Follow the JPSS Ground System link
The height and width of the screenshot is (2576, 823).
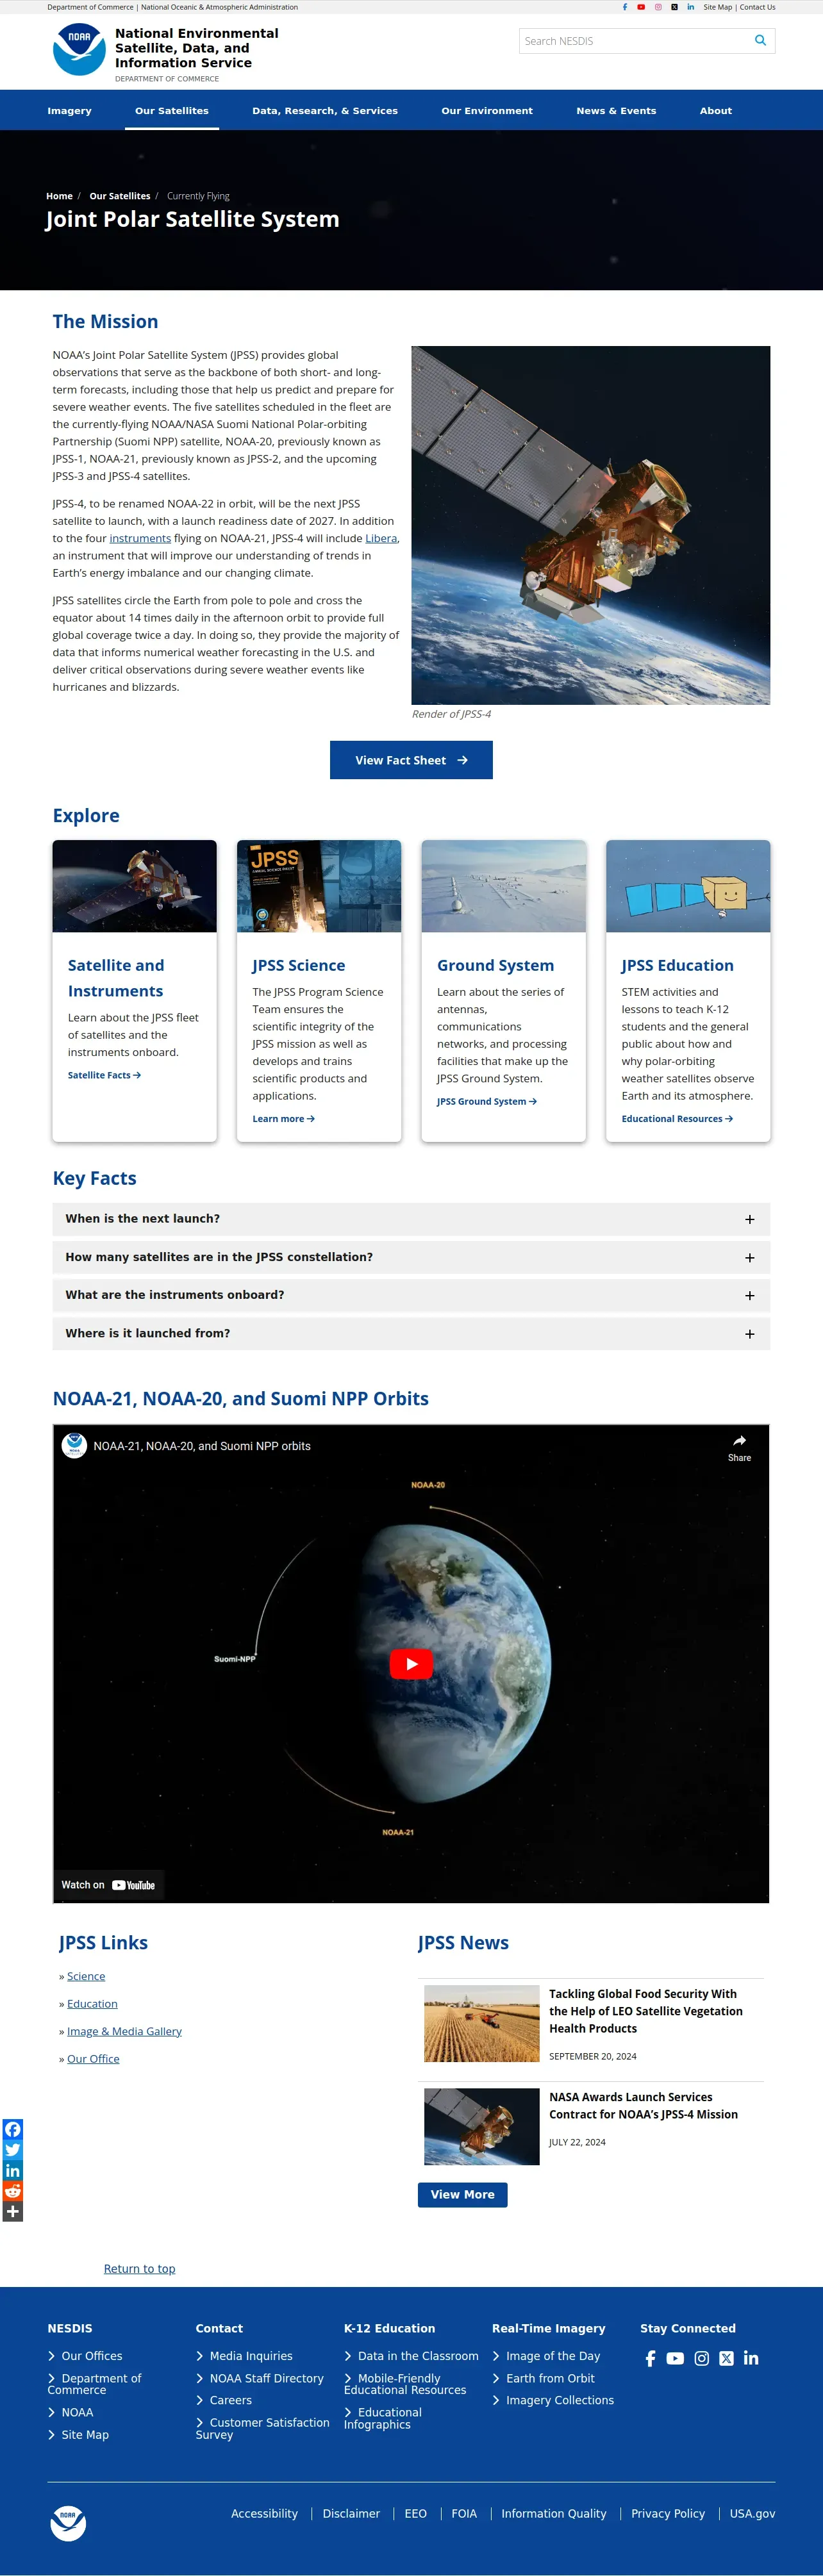tap(487, 1101)
